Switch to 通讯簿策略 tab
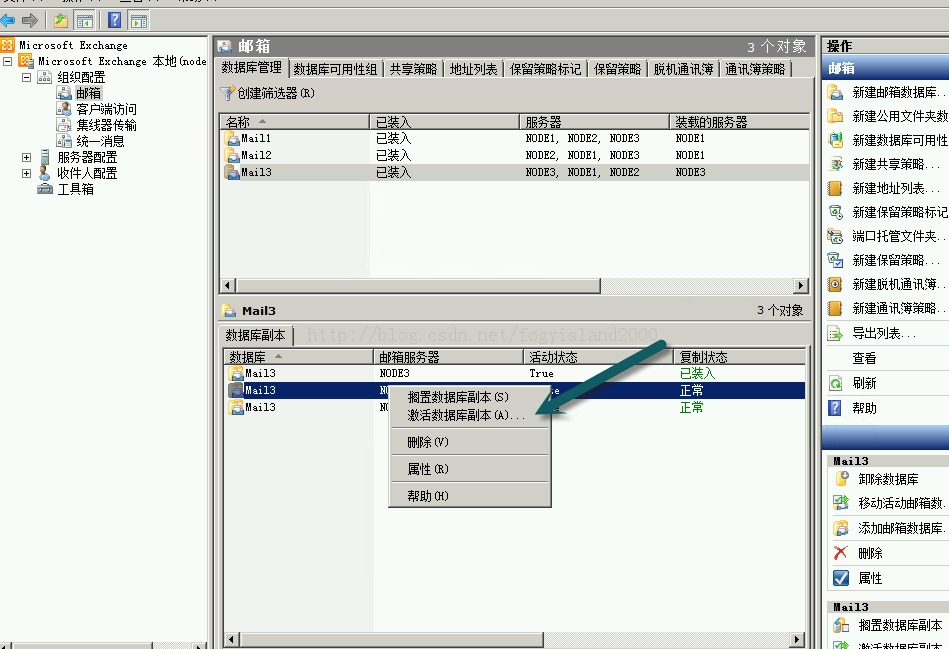Viewport: 949px width, 649px height. coord(755,69)
